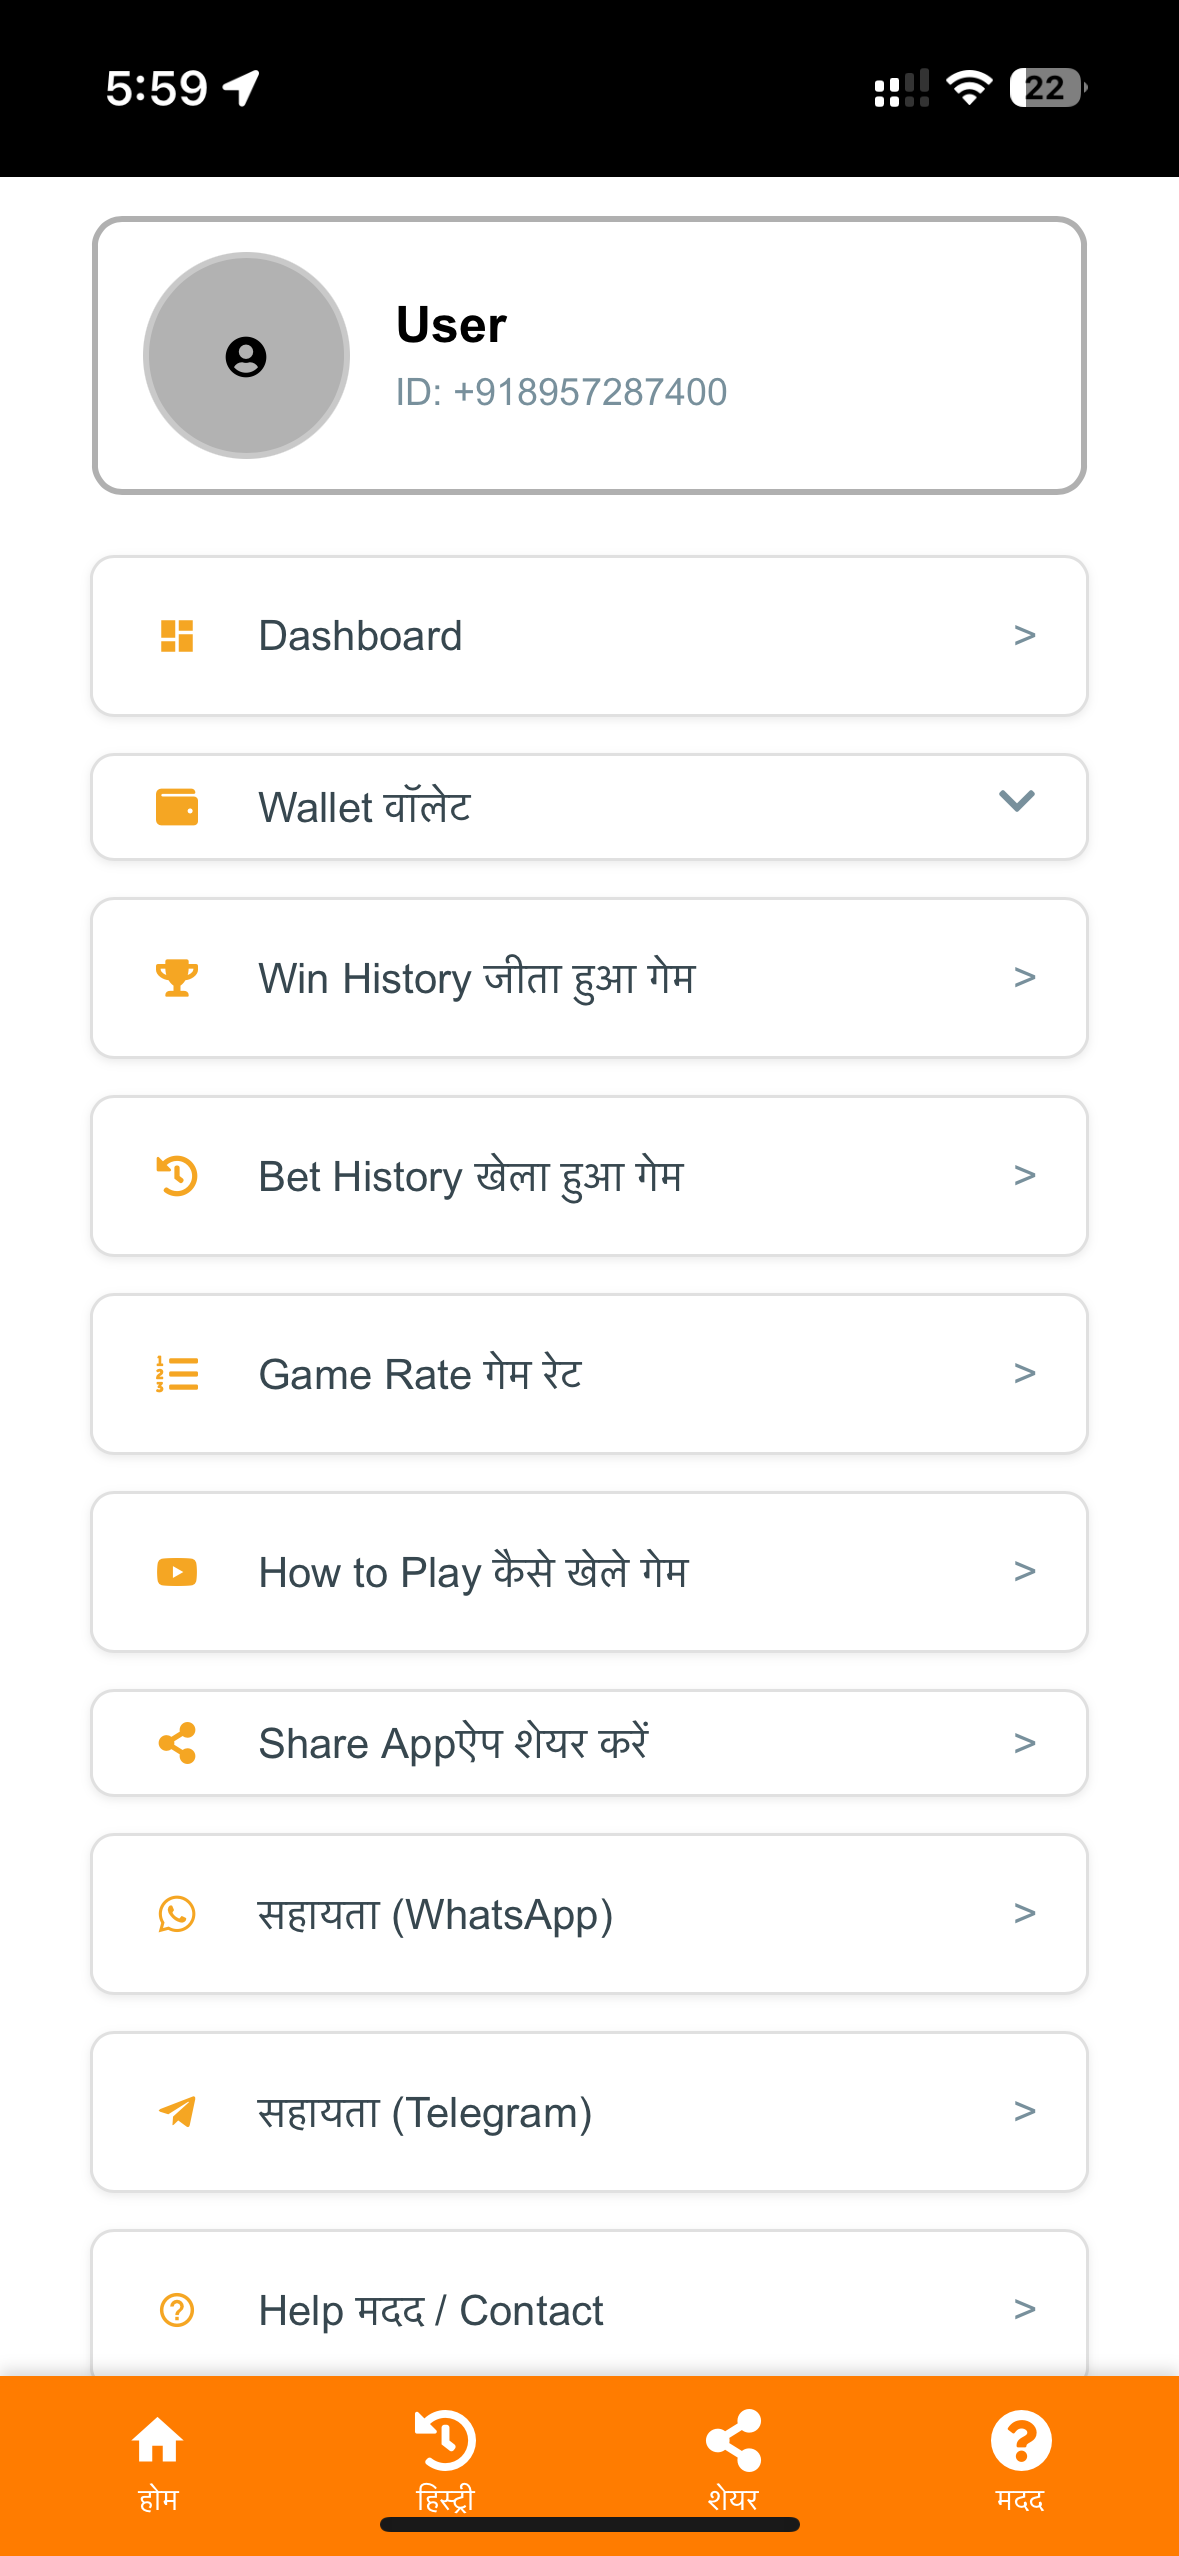1179x2556 pixels.
Task: Open Bet History list entry
Action: pos(588,1176)
